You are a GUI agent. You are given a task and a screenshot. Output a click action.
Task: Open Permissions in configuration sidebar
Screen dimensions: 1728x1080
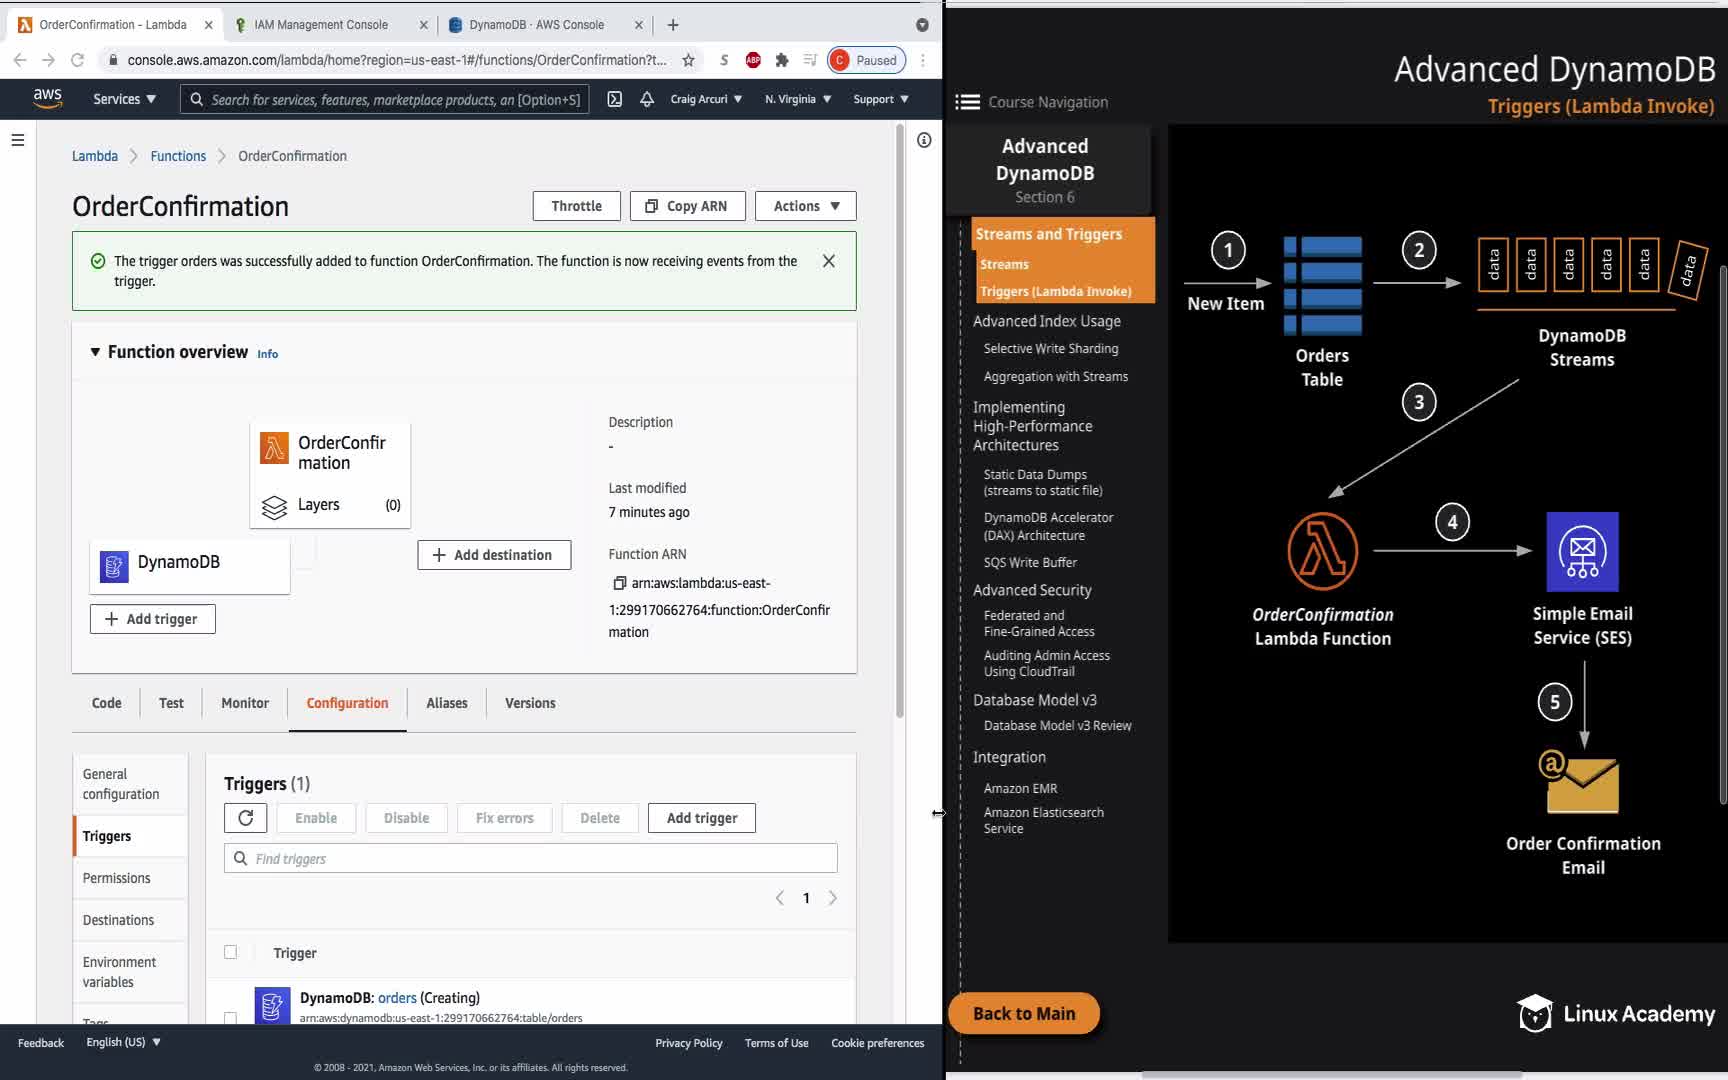coord(117,878)
